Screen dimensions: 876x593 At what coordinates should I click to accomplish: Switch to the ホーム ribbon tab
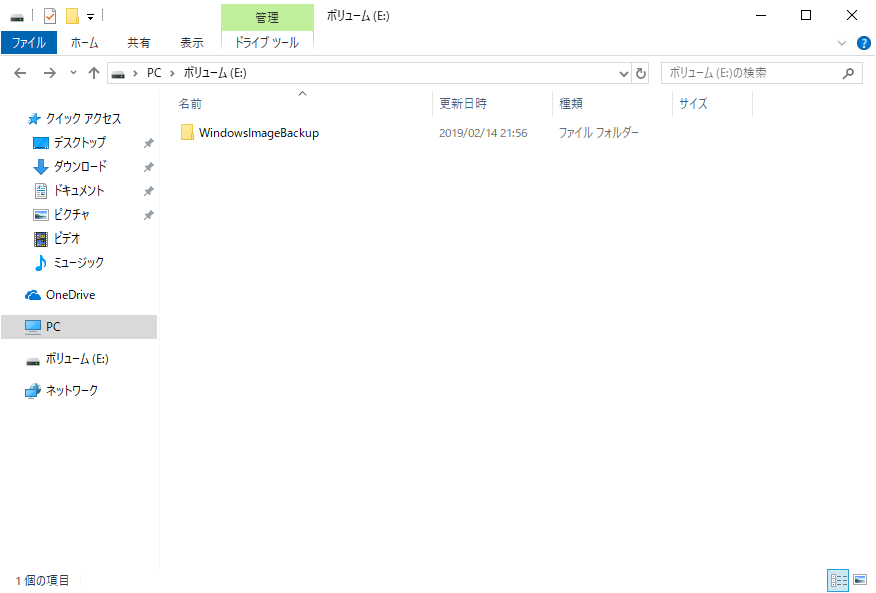pos(84,42)
